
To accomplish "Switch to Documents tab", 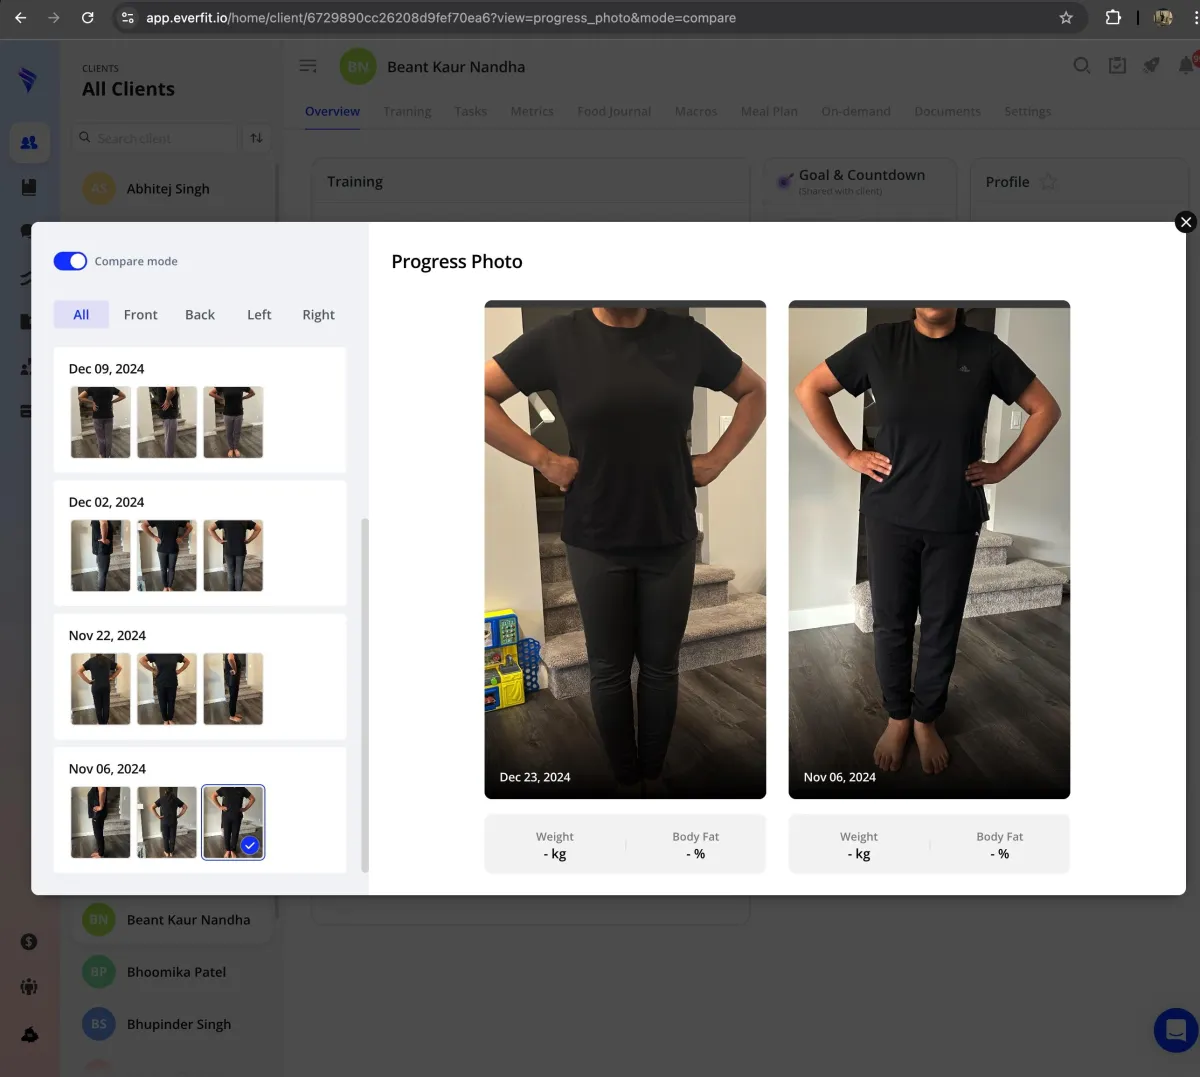I will [947, 111].
